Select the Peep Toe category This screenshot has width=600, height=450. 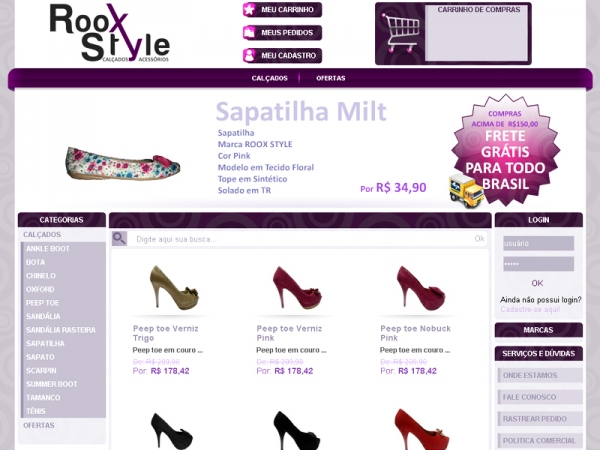pyautogui.click(x=42, y=303)
